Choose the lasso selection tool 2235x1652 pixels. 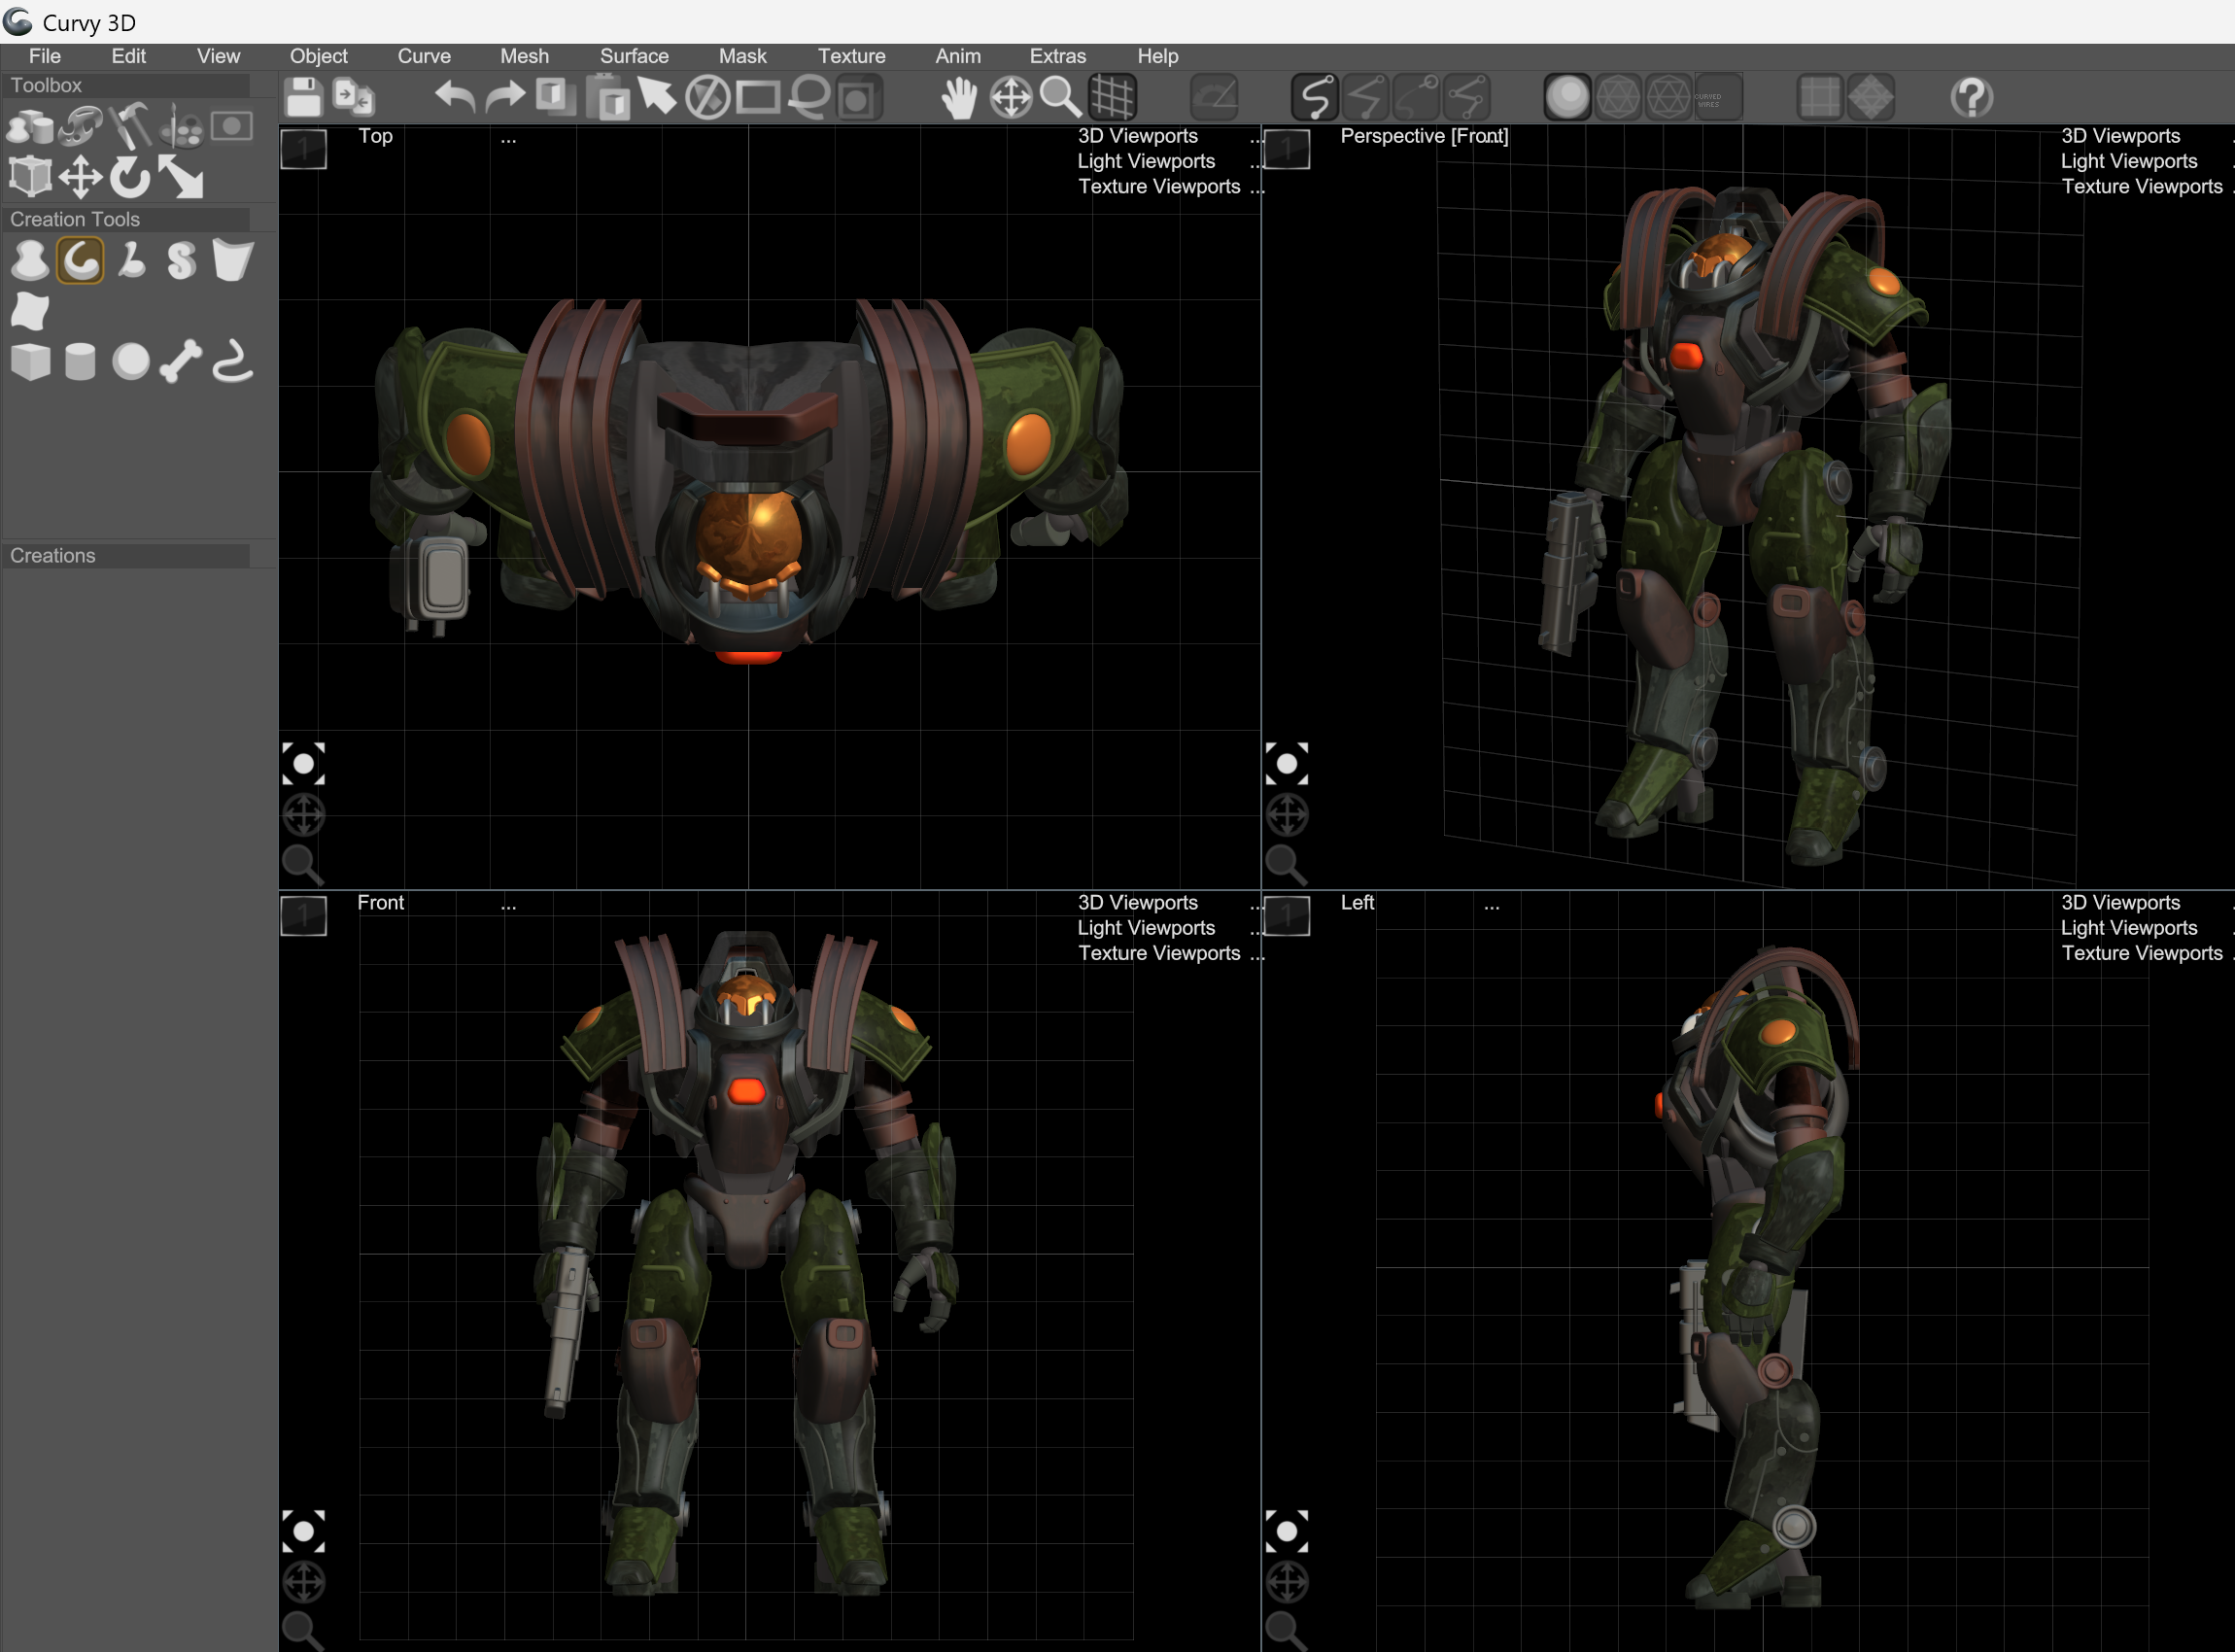[809, 97]
